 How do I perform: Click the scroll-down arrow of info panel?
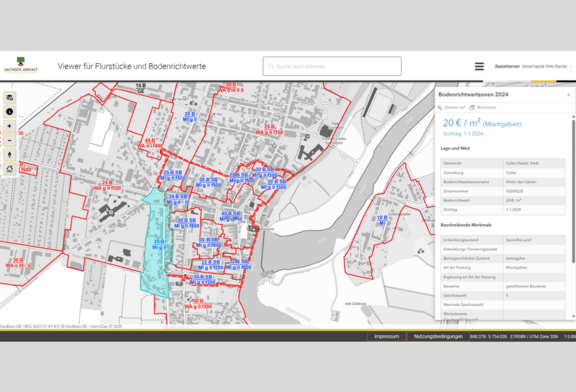[573, 317]
